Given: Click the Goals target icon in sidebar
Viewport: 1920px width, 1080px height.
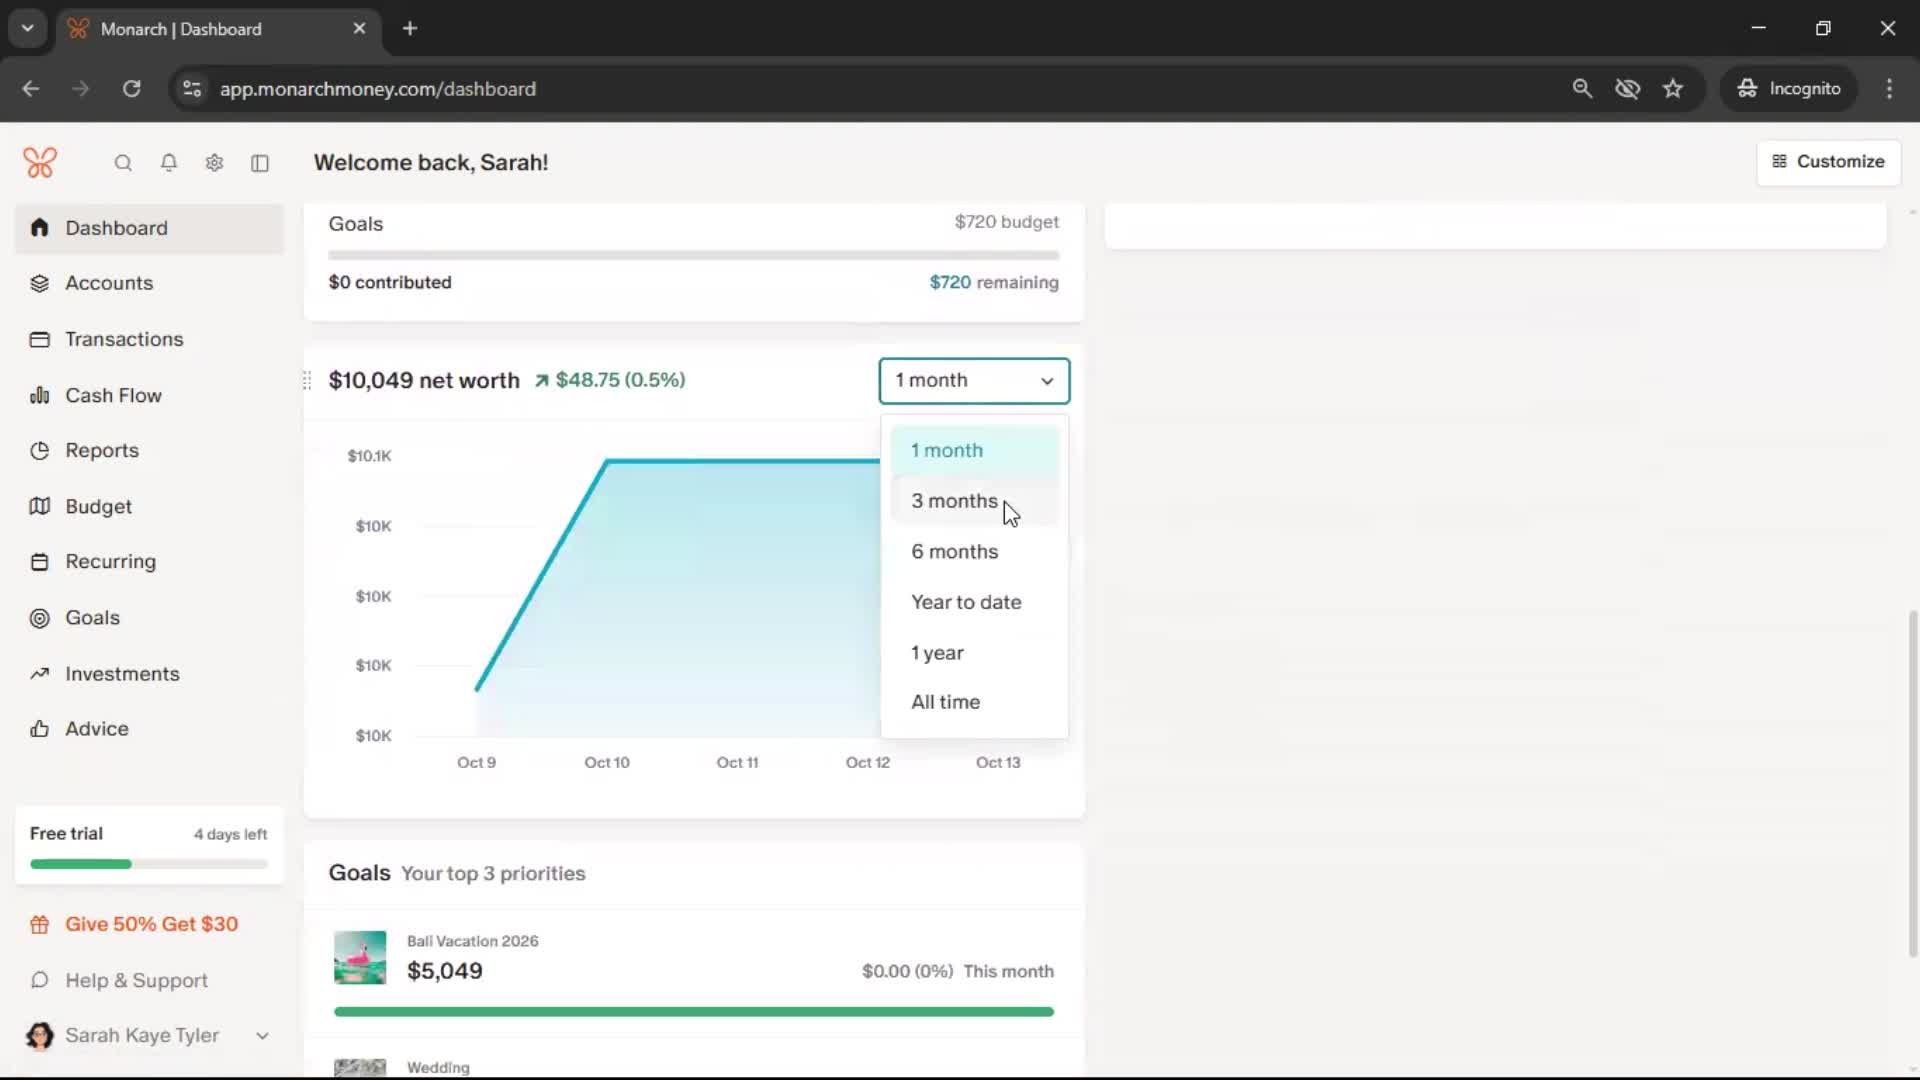Looking at the screenshot, I should pyautogui.click(x=40, y=618).
